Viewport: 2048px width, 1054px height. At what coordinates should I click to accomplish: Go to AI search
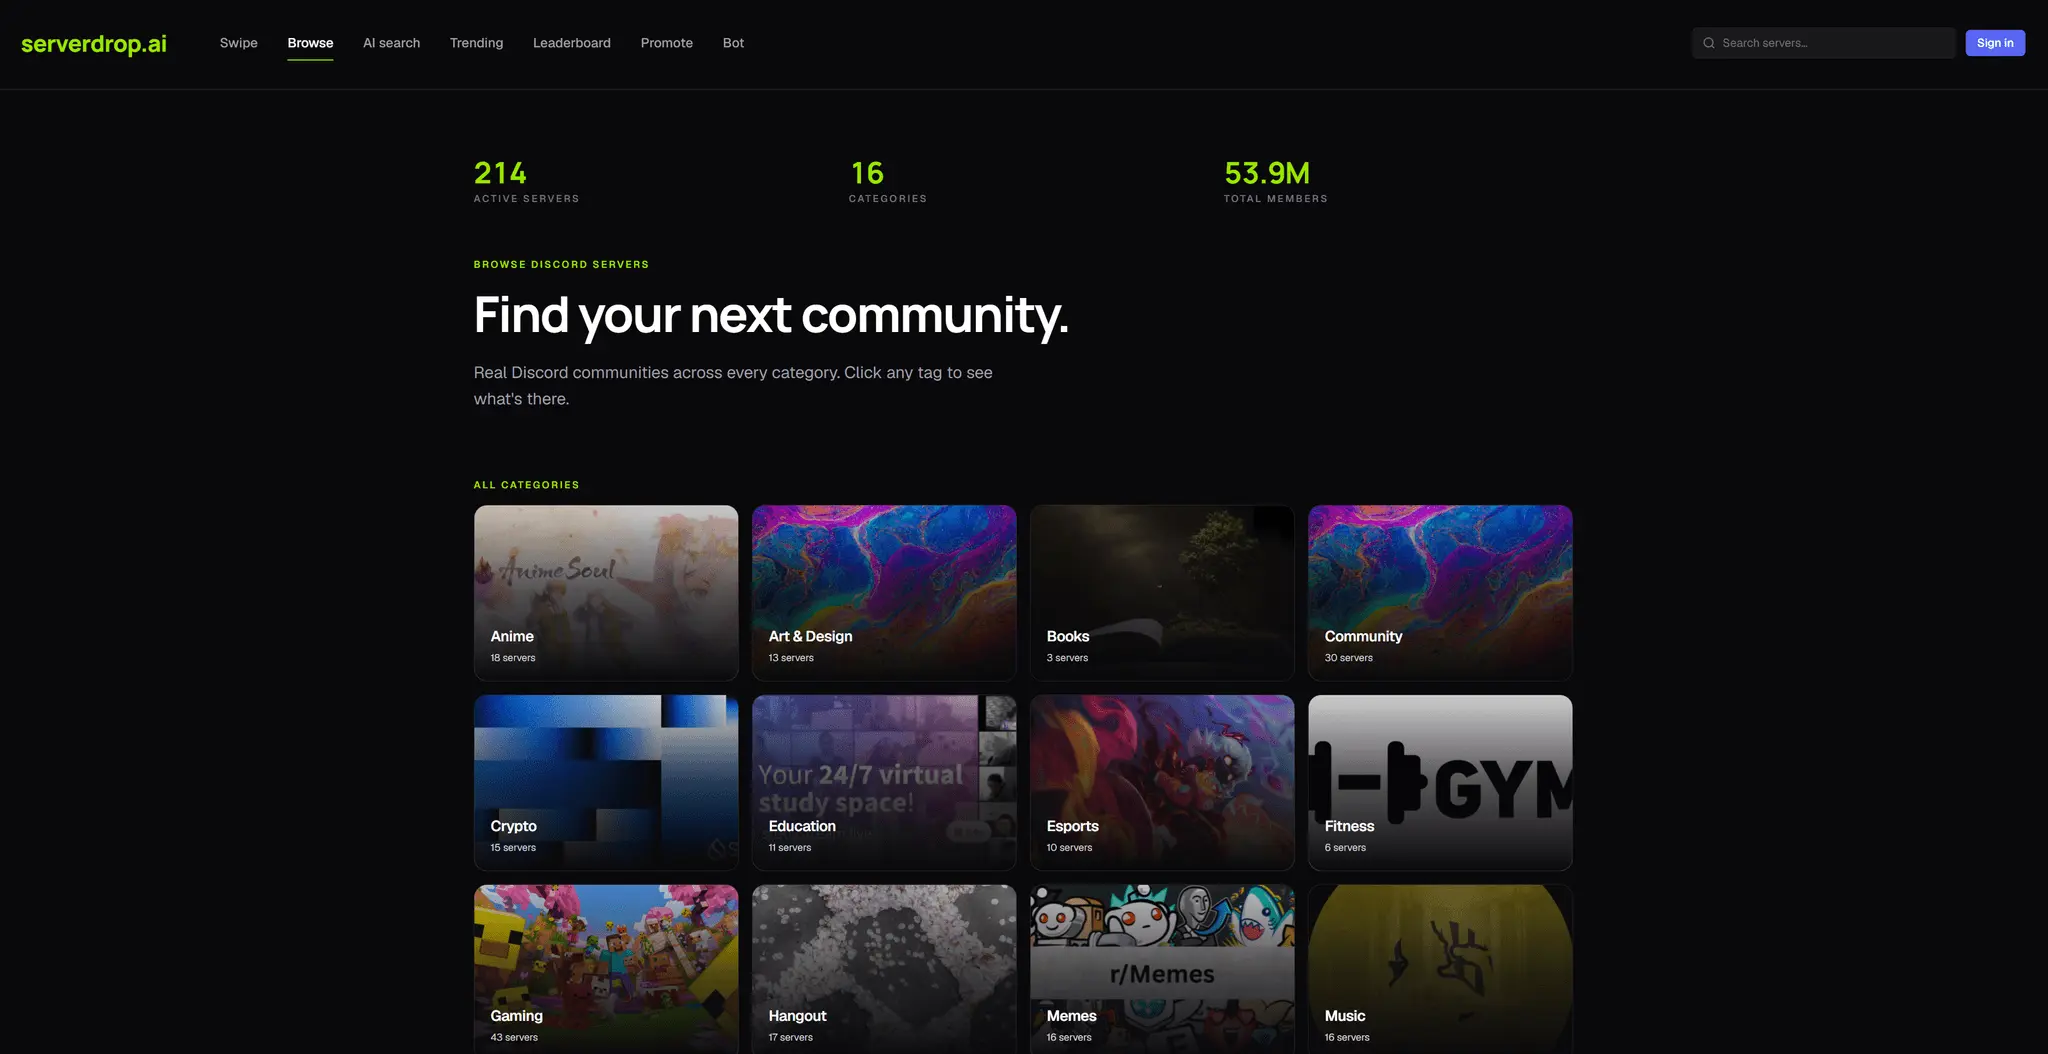391,43
